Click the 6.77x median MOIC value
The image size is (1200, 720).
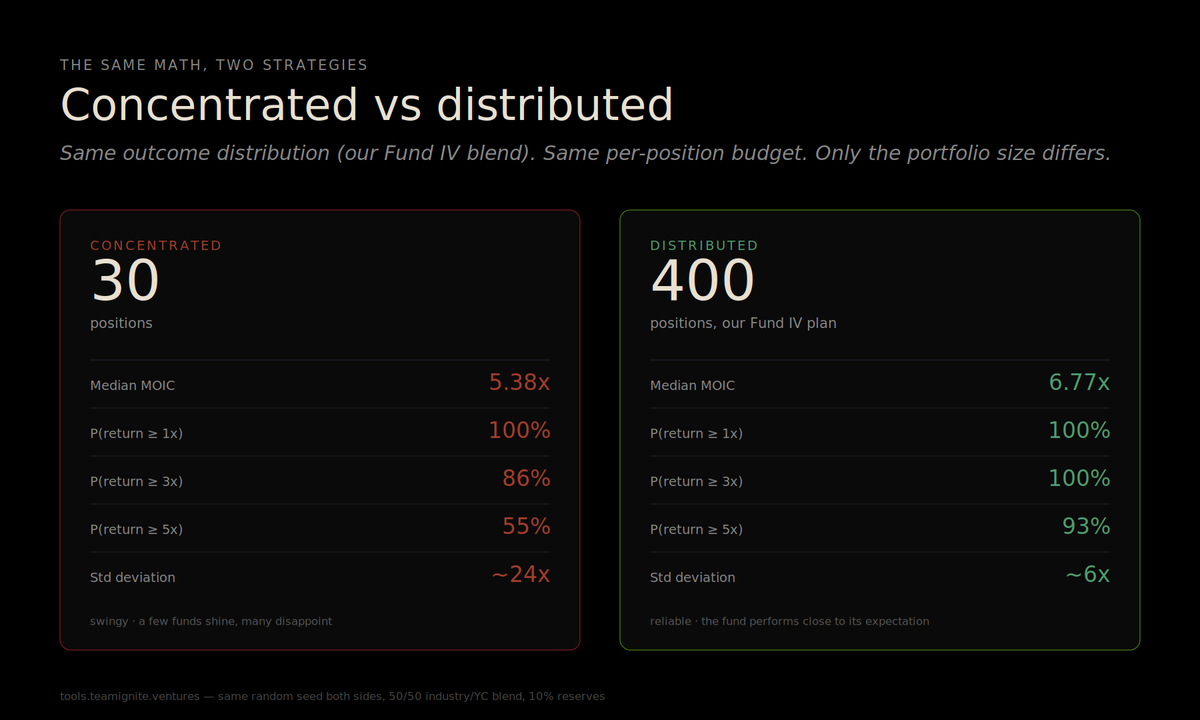coord(1079,383)
